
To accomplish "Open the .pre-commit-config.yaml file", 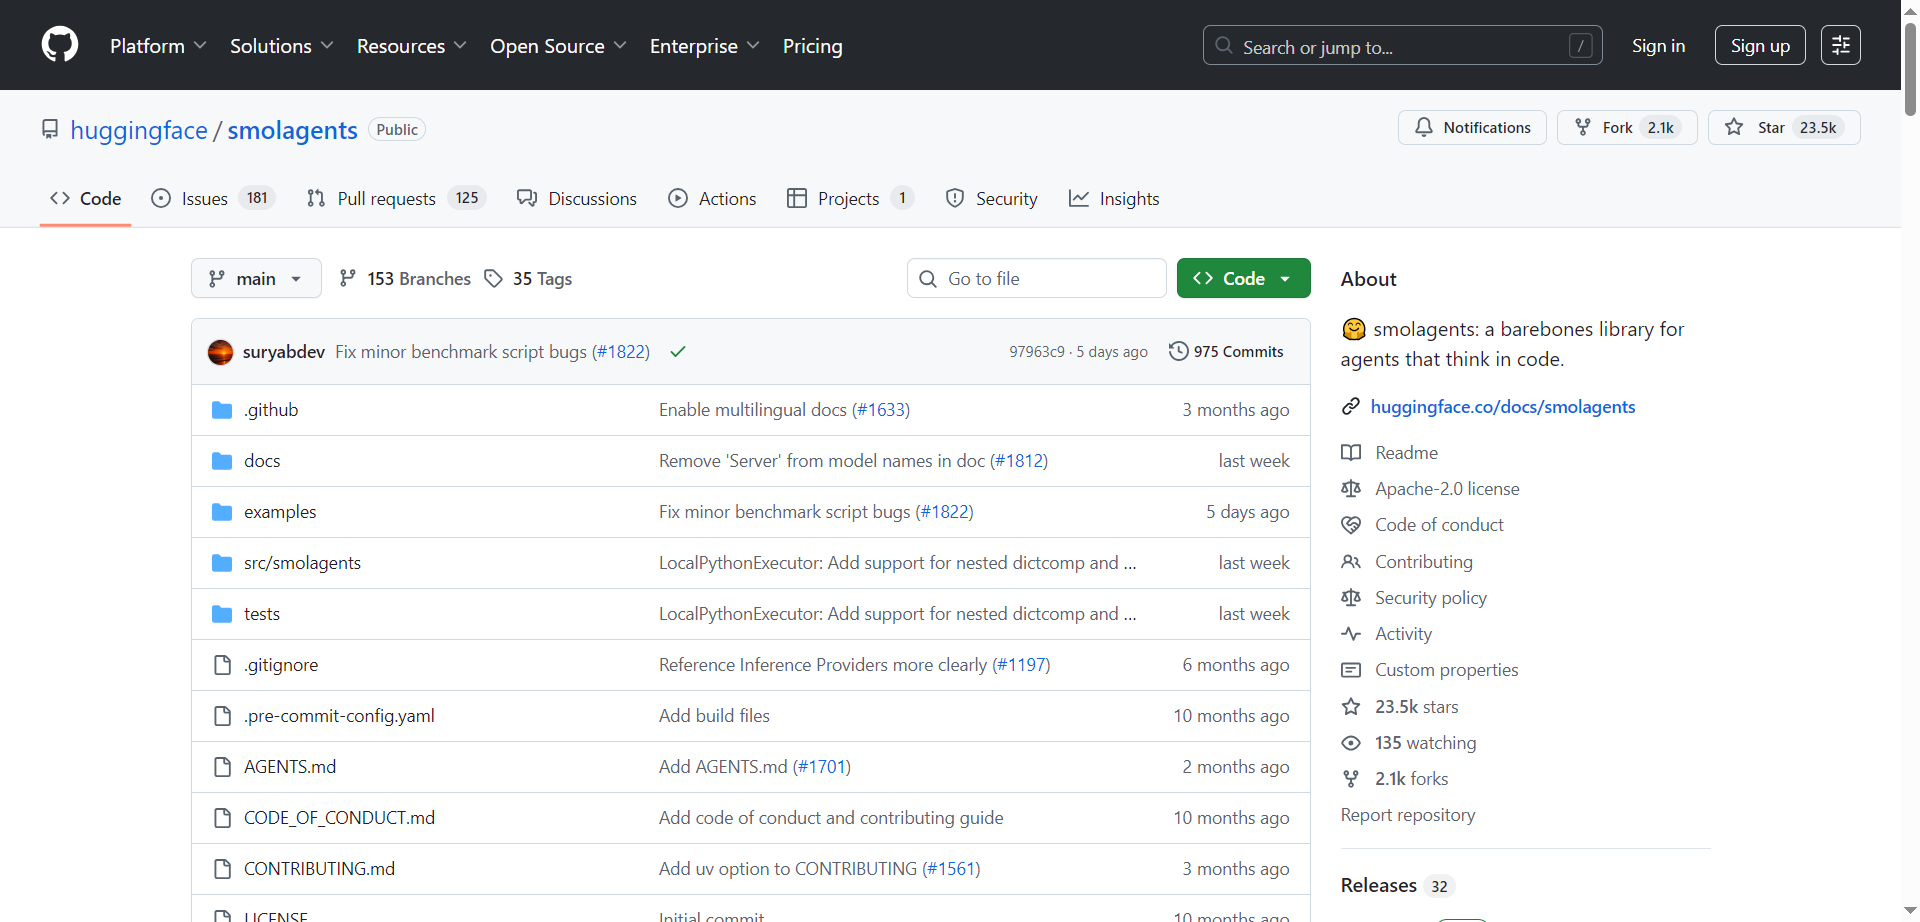I will point(339,716).
